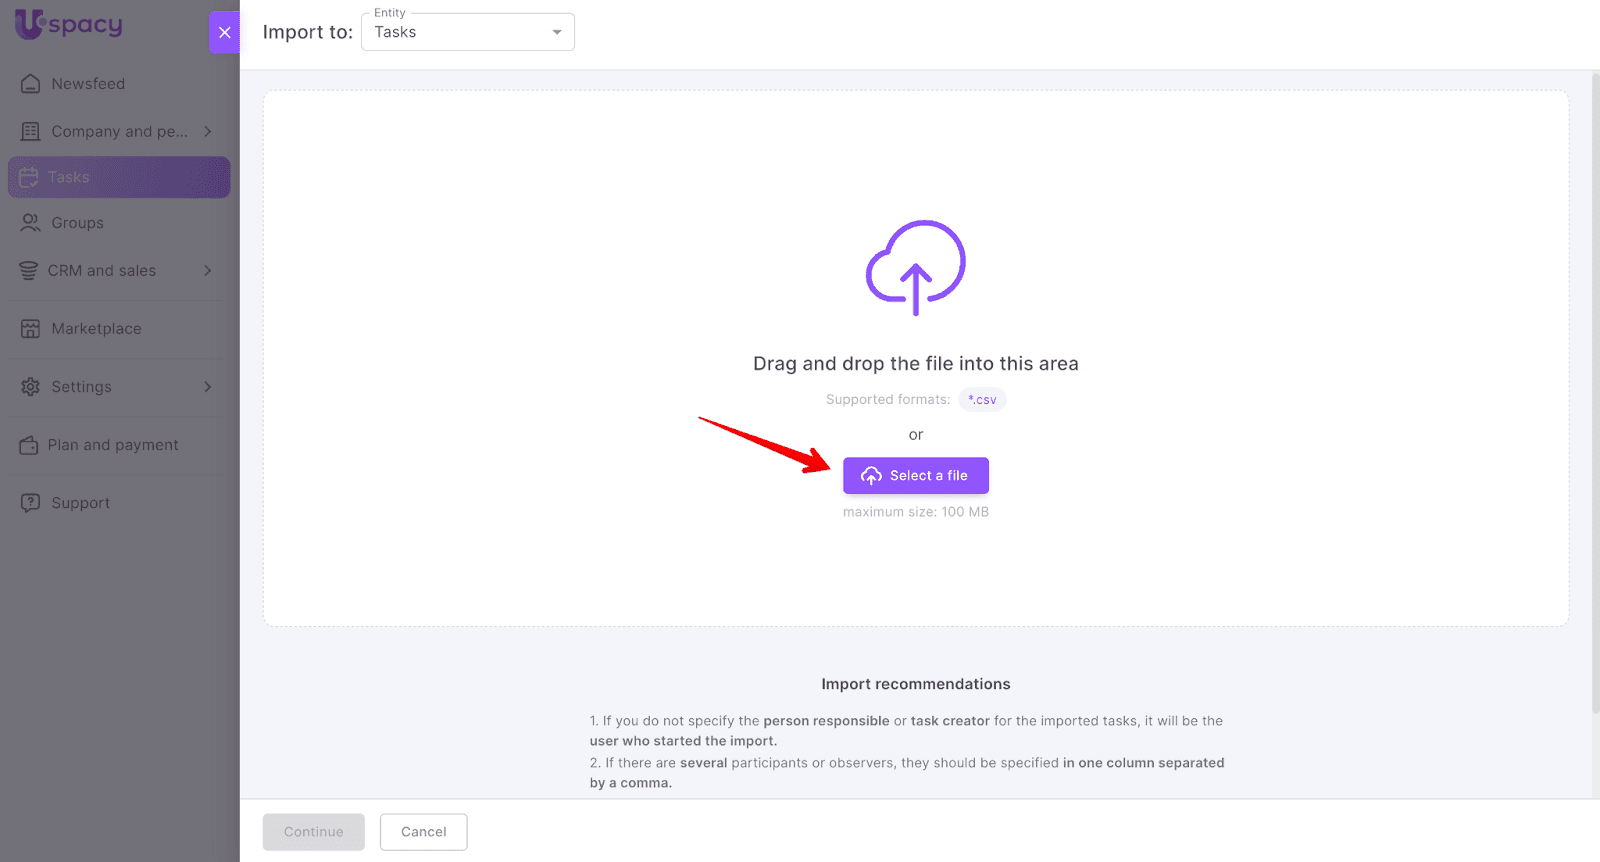Viewport: 1600px width, 862px height.
Task: Click the Newsfeed bell icon
Action: tap(31, 84)
